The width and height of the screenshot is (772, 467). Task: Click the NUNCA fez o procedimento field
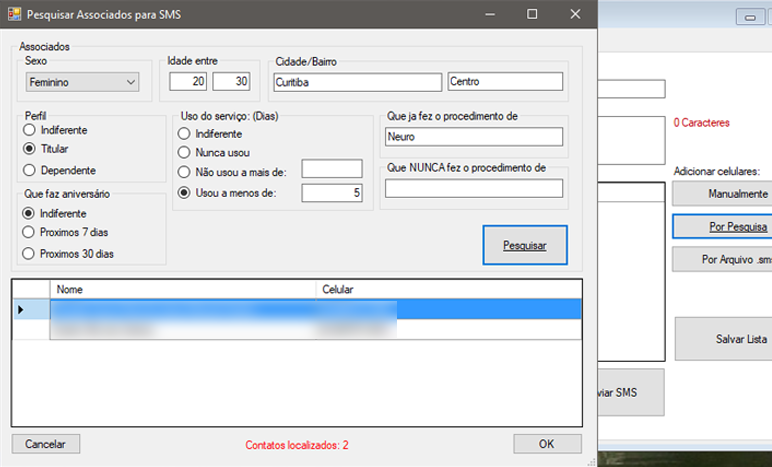[472, 189]
